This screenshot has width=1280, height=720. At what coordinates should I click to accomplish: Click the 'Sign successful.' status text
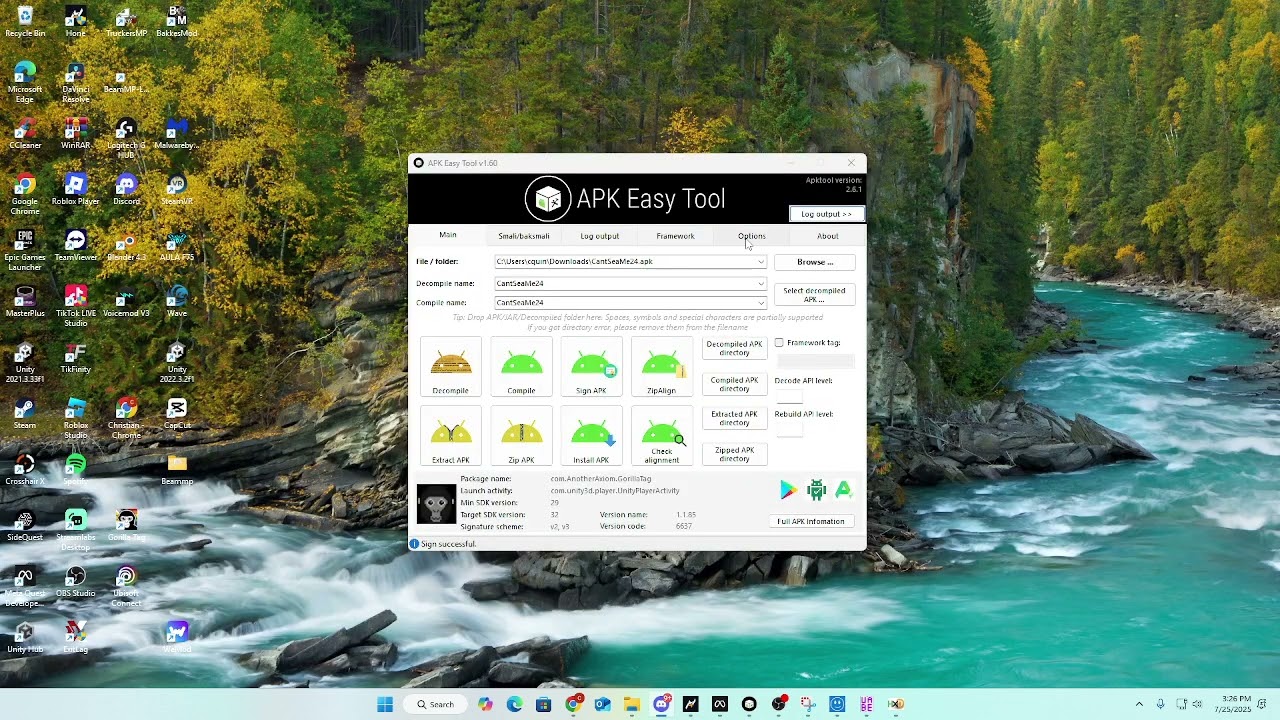448,544
